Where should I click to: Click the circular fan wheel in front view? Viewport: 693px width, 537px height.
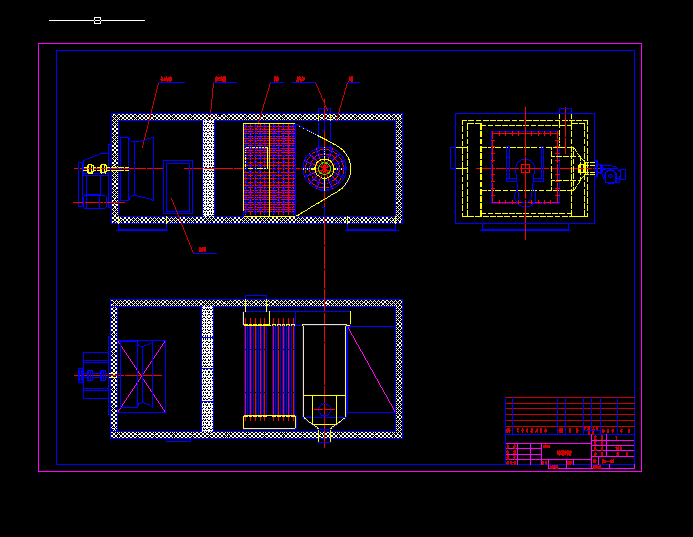[x=324, y=168]
